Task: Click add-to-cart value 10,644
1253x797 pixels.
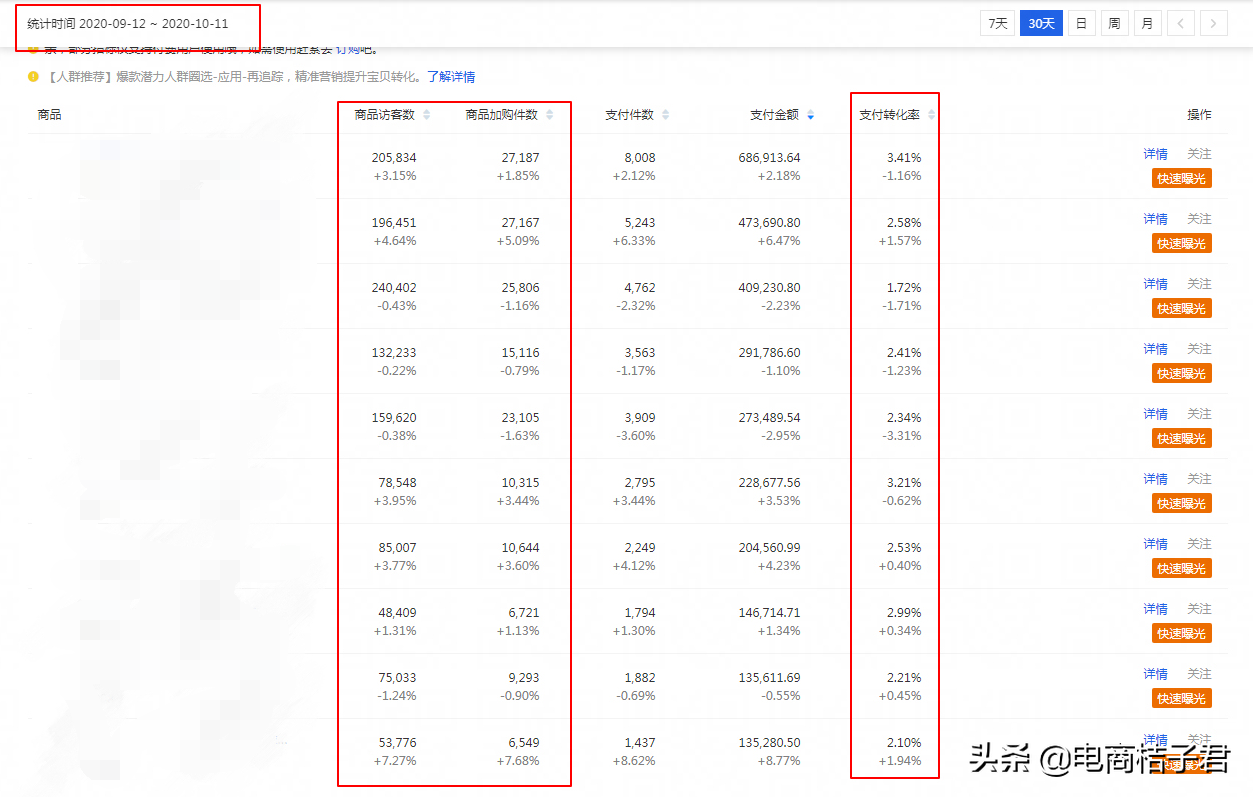Action: [520, 548]
